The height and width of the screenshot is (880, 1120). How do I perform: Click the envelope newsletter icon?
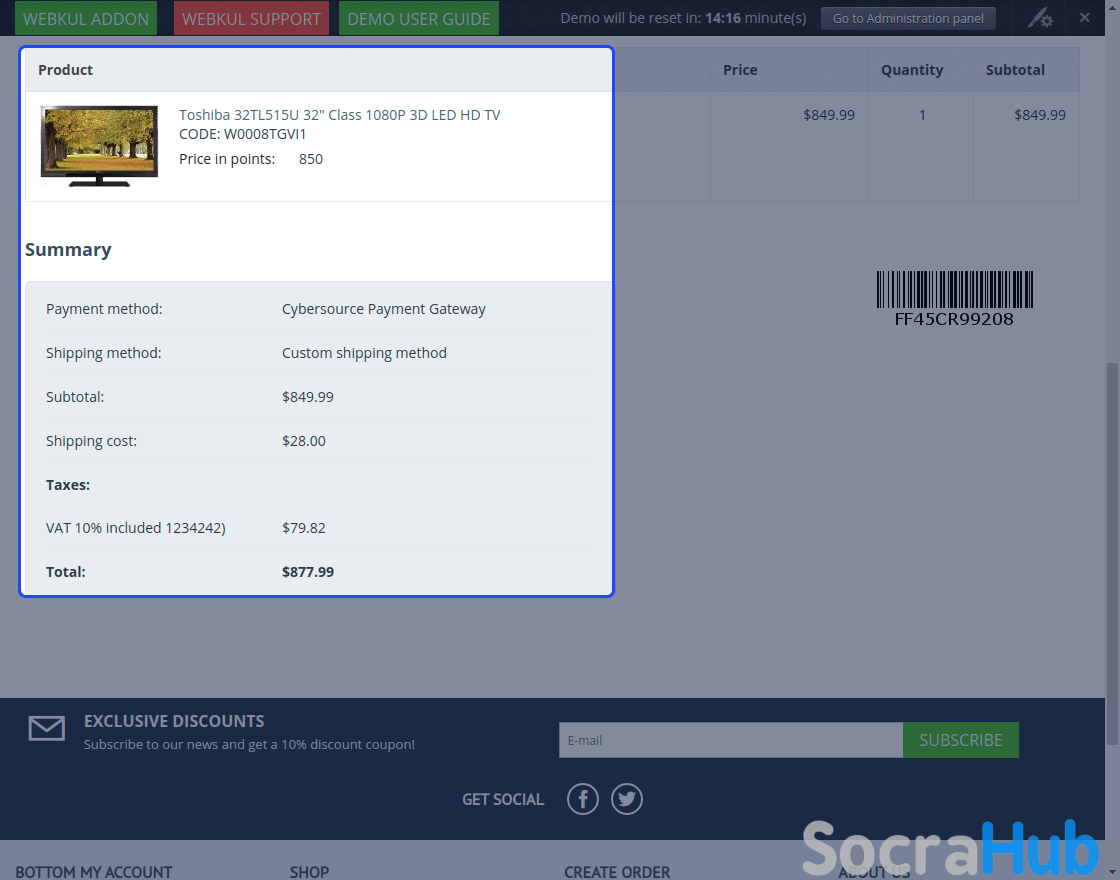(x=46, y=729)
